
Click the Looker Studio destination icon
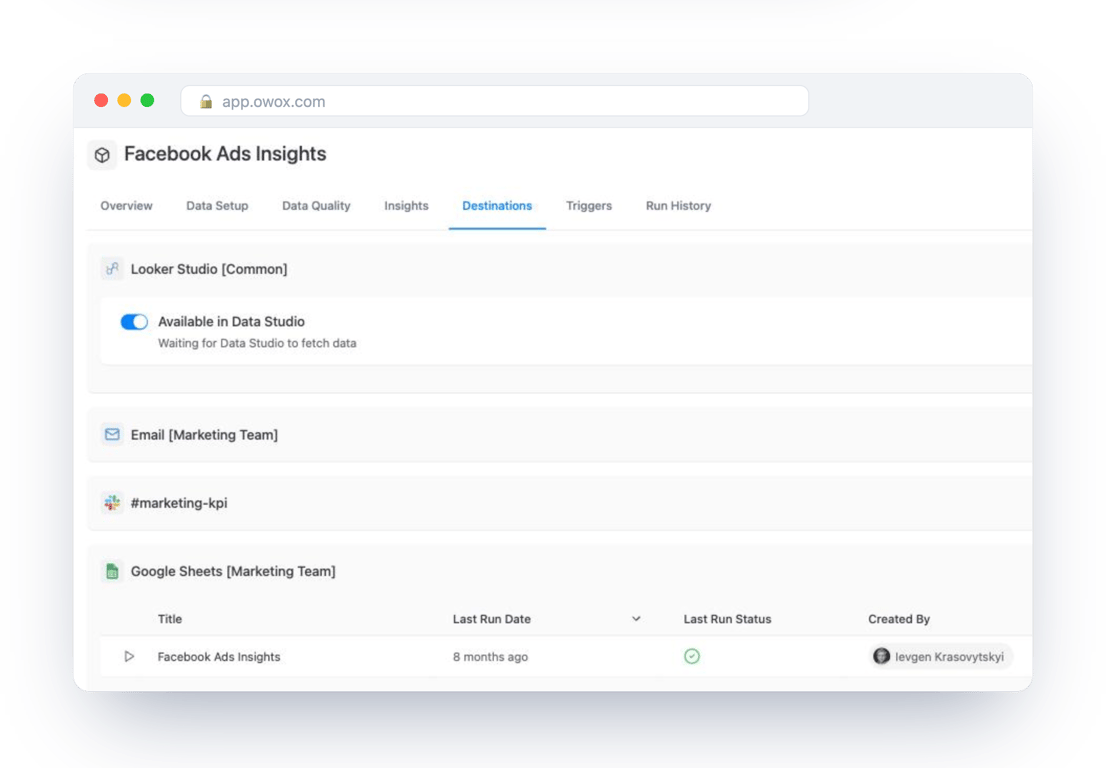[x=112, y=269]
